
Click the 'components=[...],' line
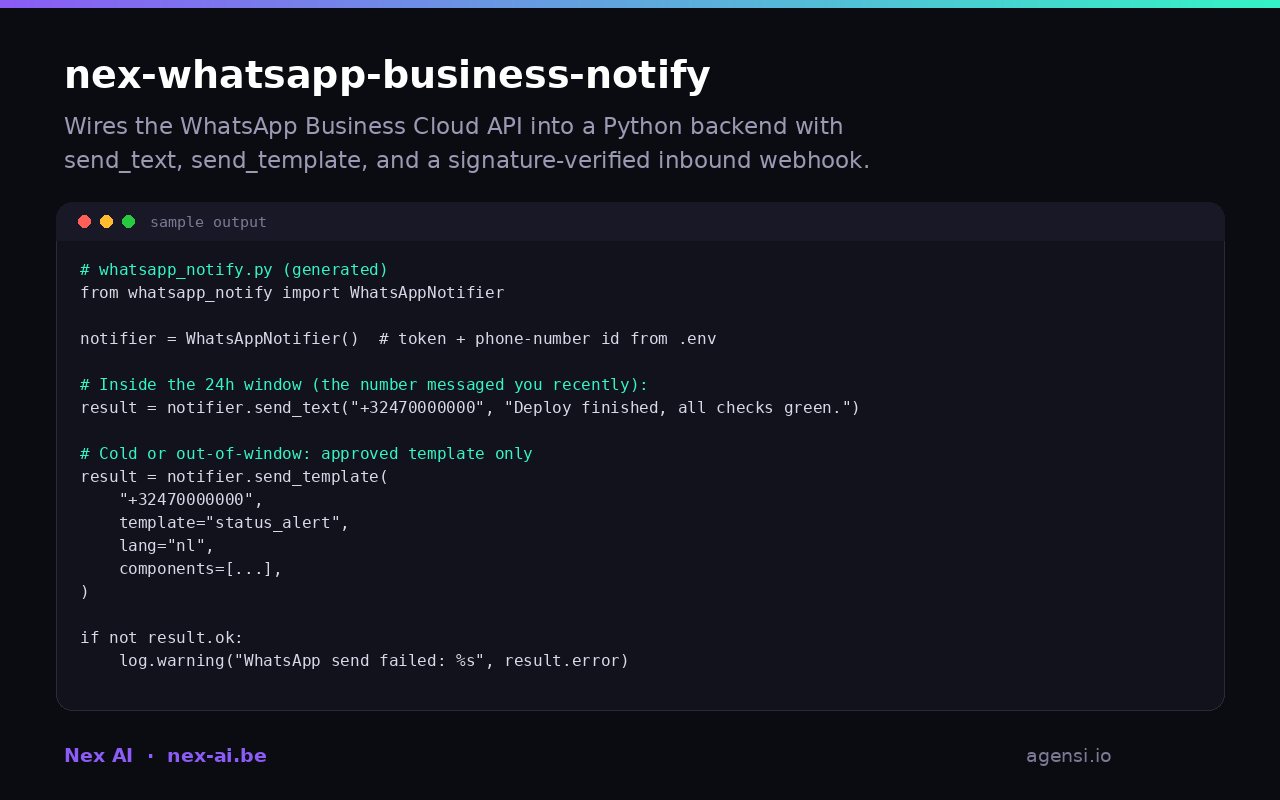[200, 569]
